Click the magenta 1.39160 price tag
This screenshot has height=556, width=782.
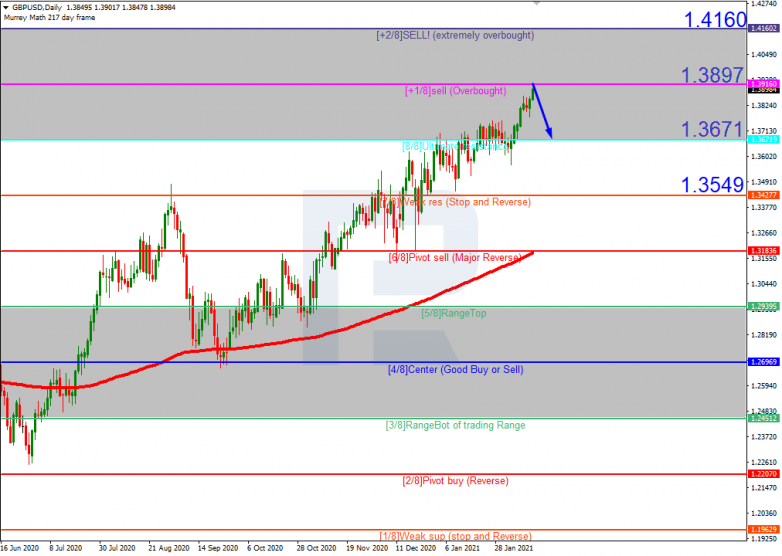tap(764, 84)
